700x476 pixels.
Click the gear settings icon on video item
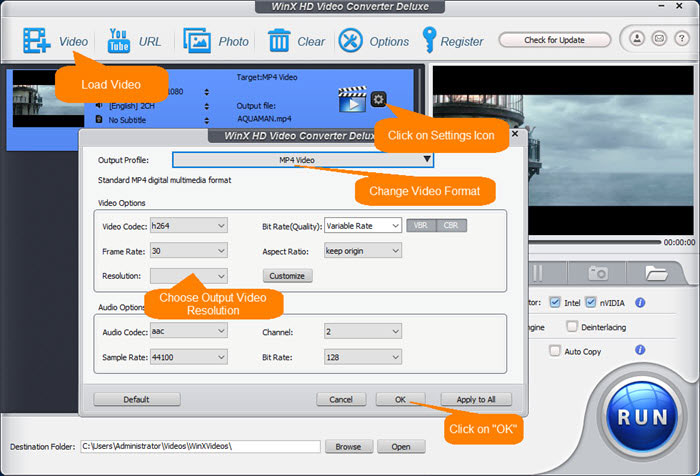click(x=379, y=99)
